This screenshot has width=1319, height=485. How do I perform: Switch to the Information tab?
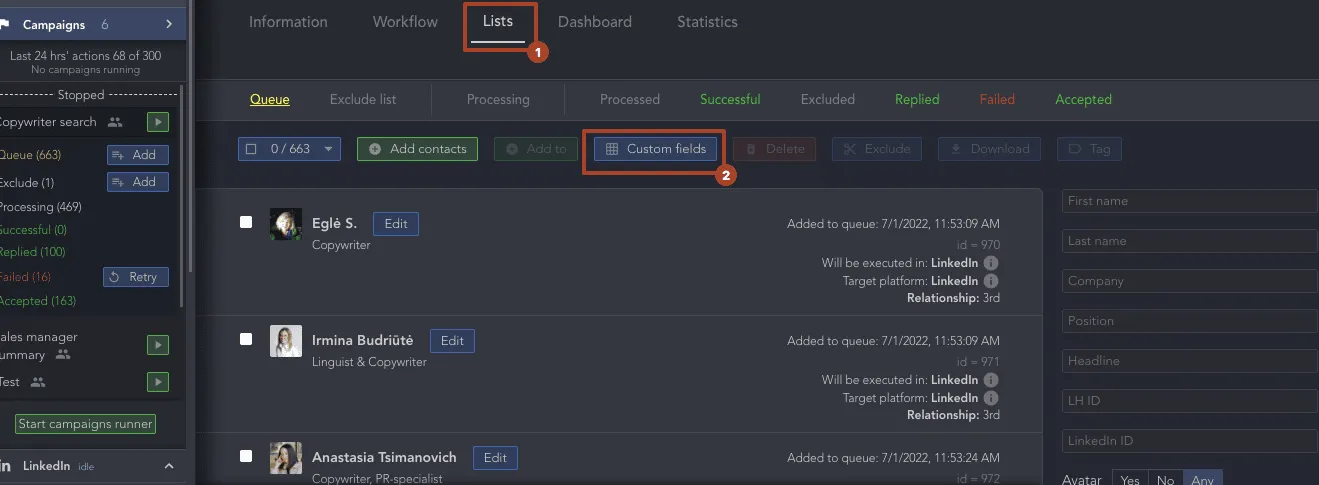pos(288,22)
